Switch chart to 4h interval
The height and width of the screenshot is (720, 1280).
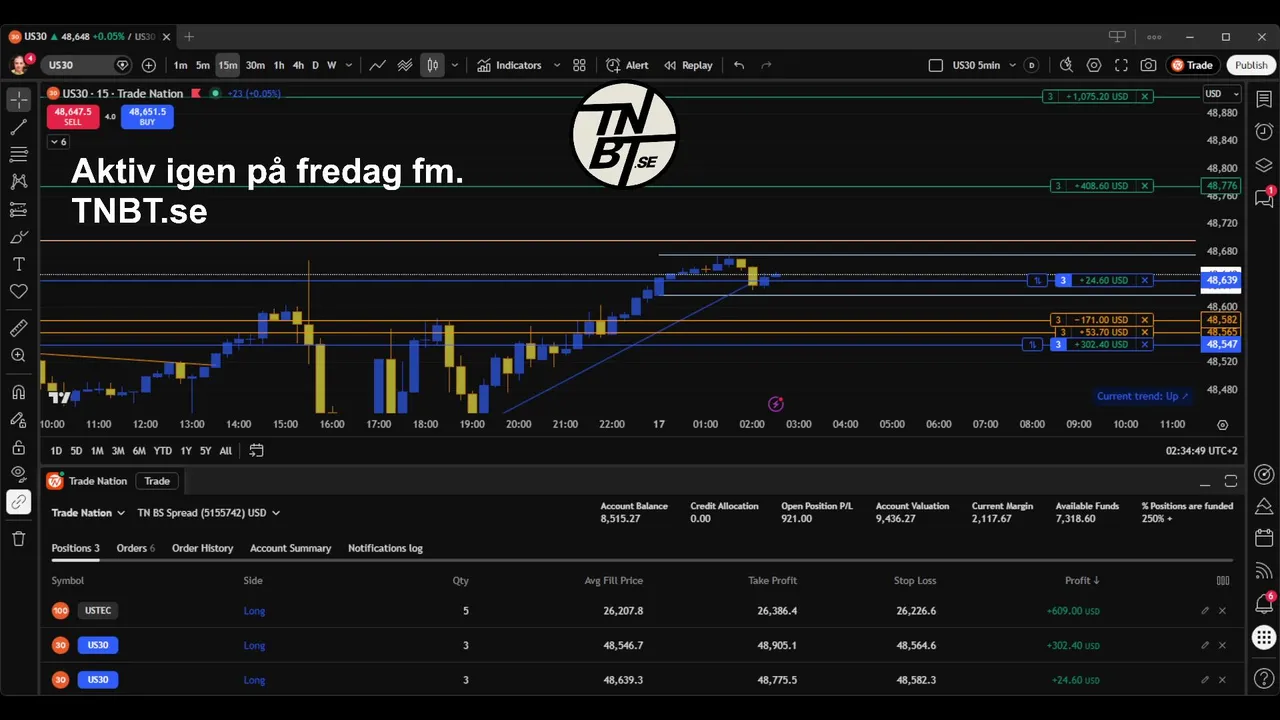pyautogui.click(x=298, y=65)
